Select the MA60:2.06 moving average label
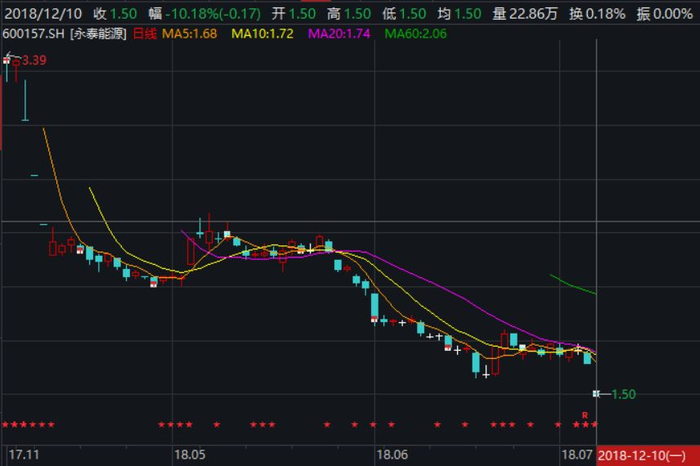This screenshot has height=466, width=700. pyautogui.click(x=416, y=34)
